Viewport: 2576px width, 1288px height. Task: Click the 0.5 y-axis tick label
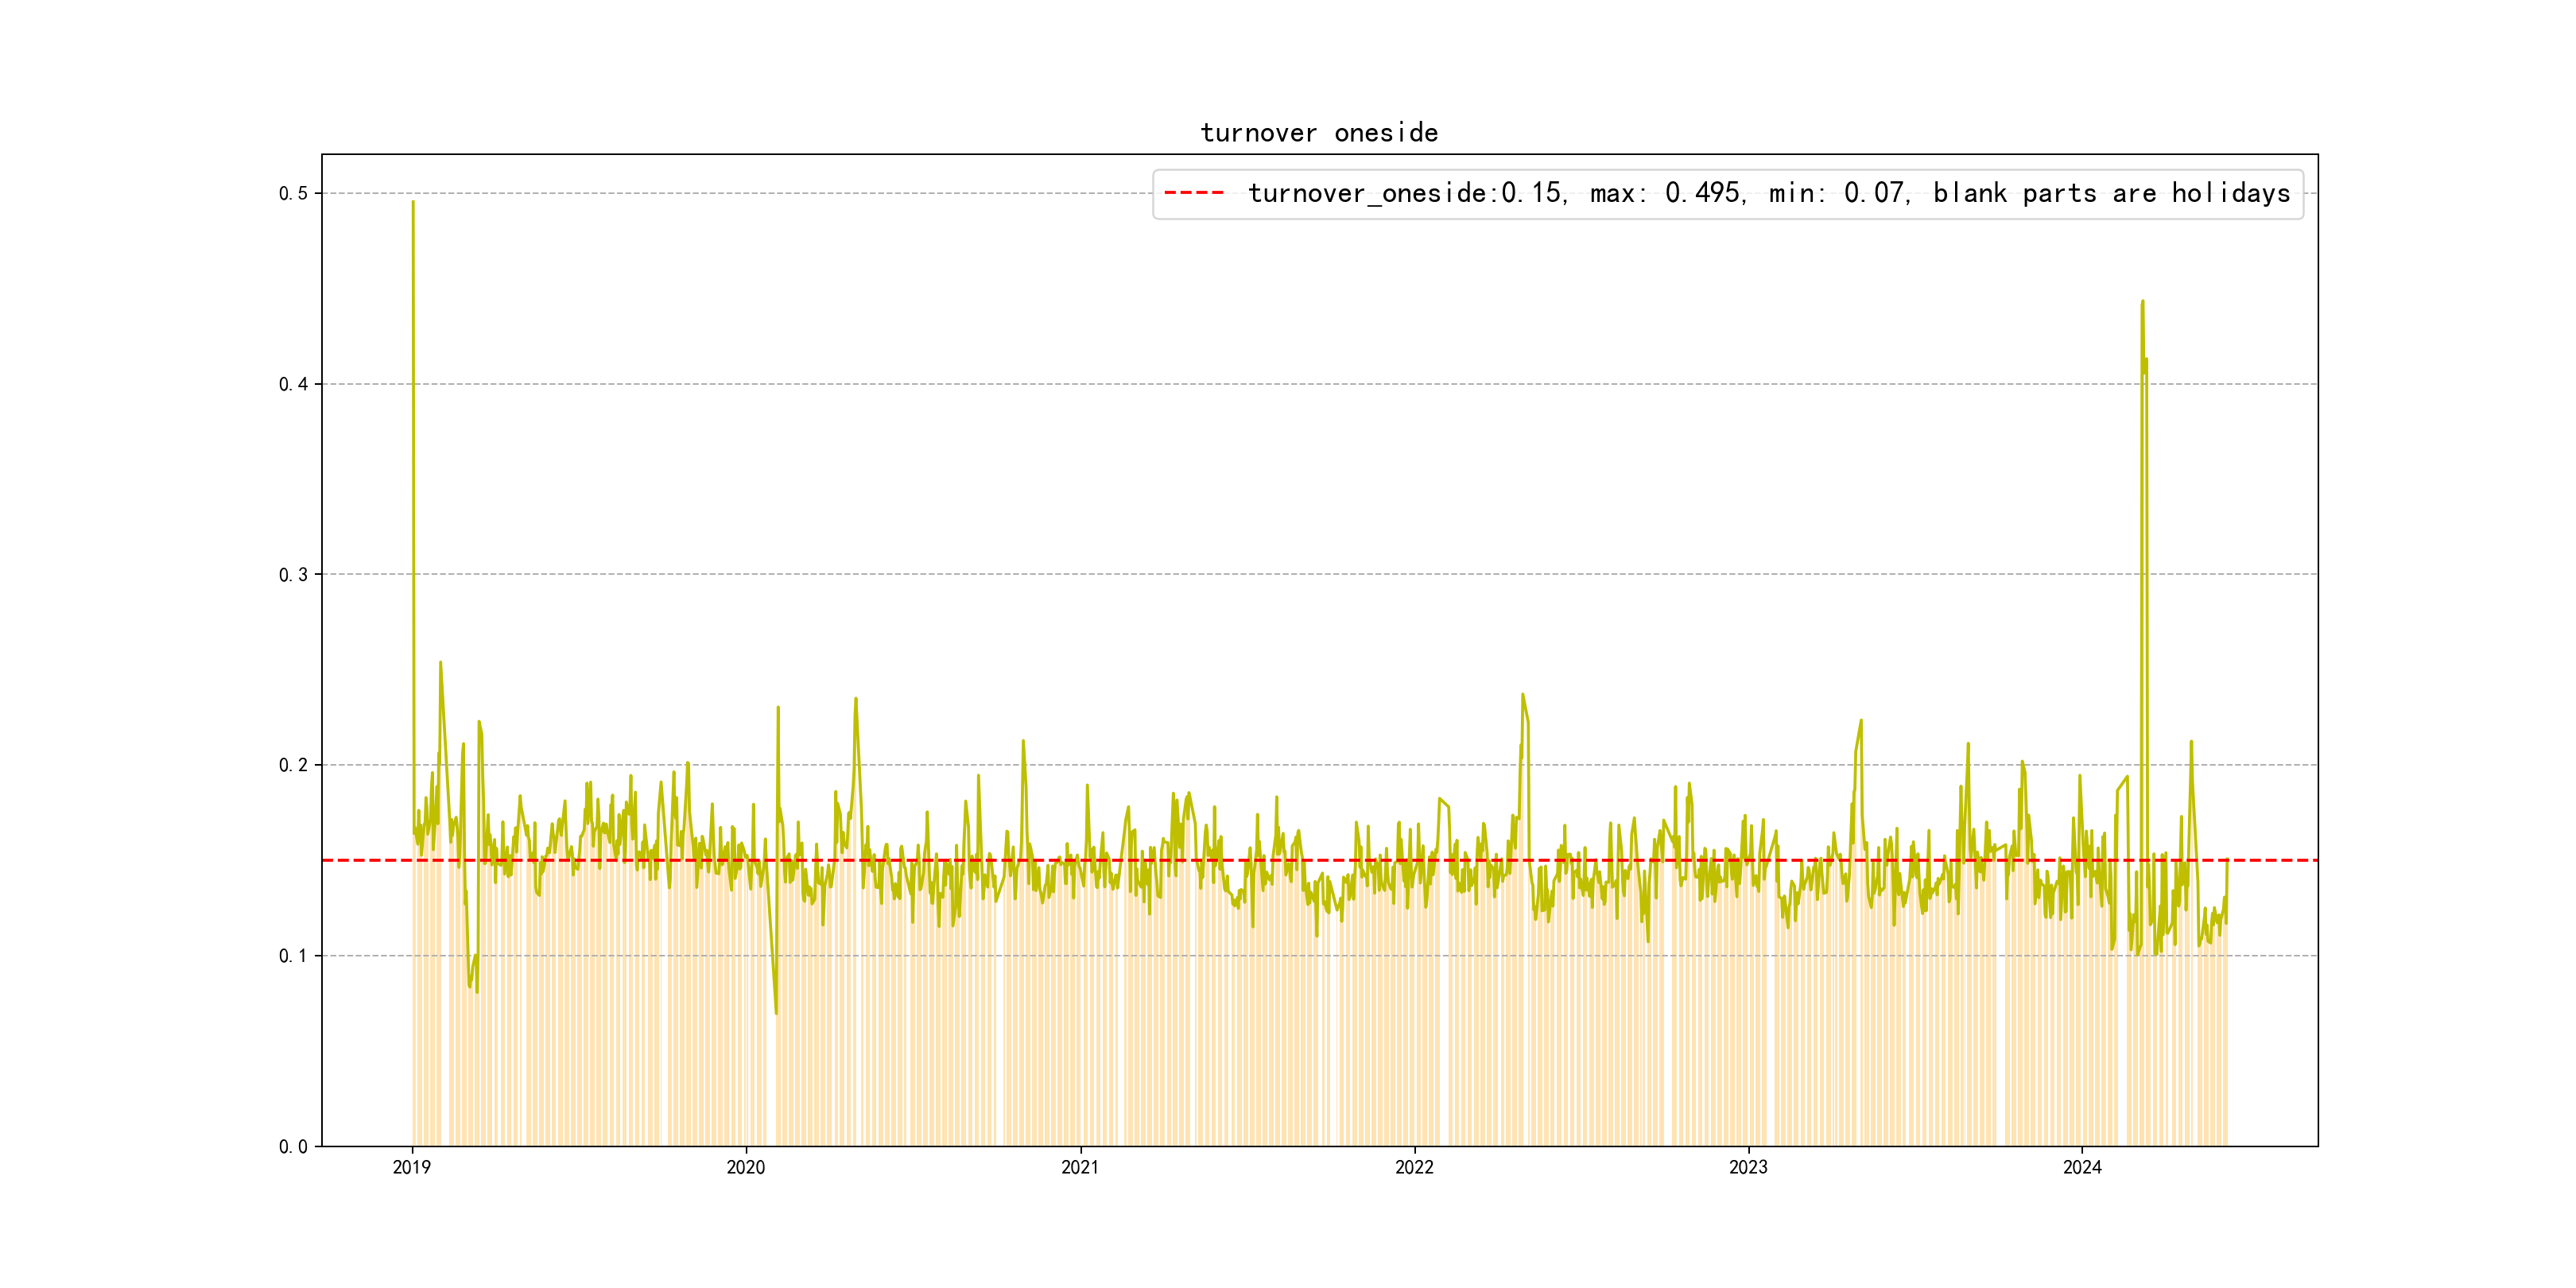[293, 193]
